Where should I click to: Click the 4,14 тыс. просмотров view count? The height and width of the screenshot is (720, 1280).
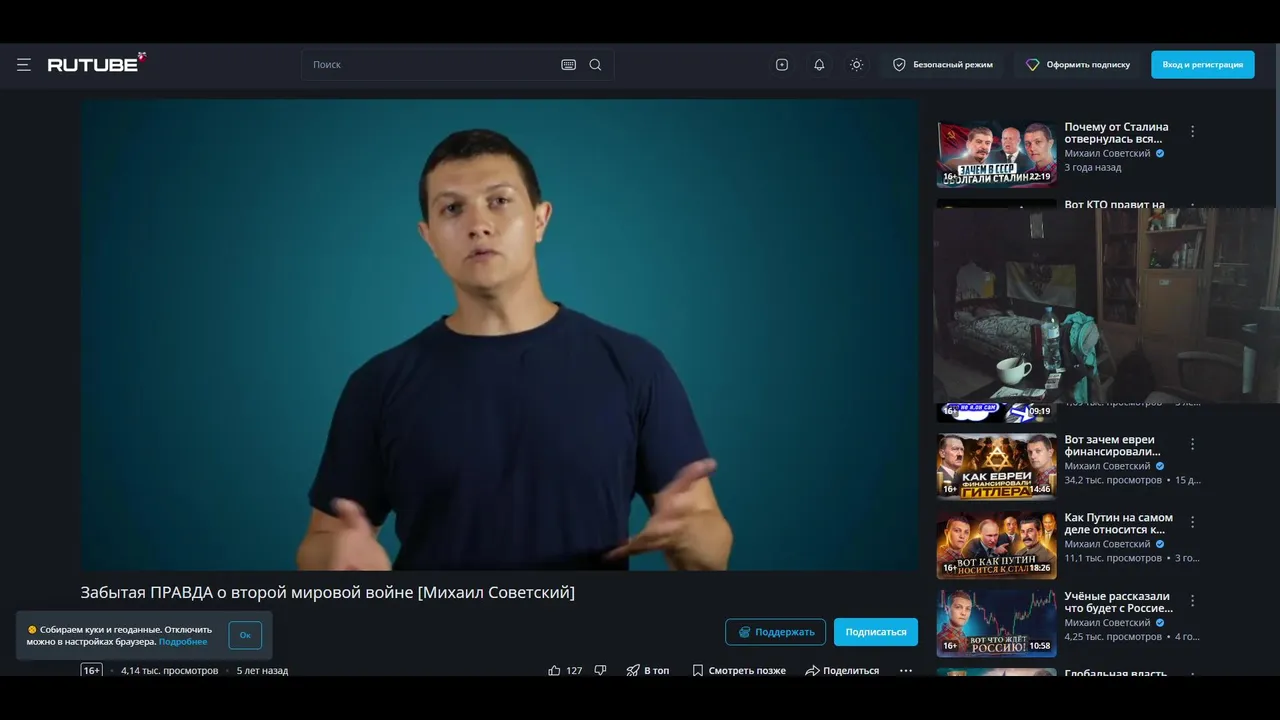[x=169, y=671]
